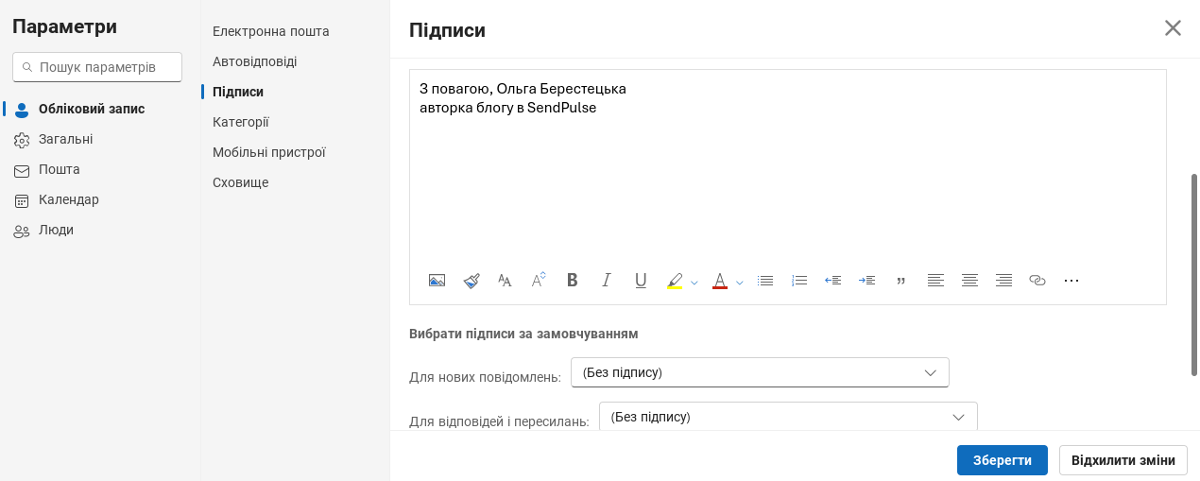Insert a bulleted list
This screenshot has height=481, width=1200.
coord(766,281)
